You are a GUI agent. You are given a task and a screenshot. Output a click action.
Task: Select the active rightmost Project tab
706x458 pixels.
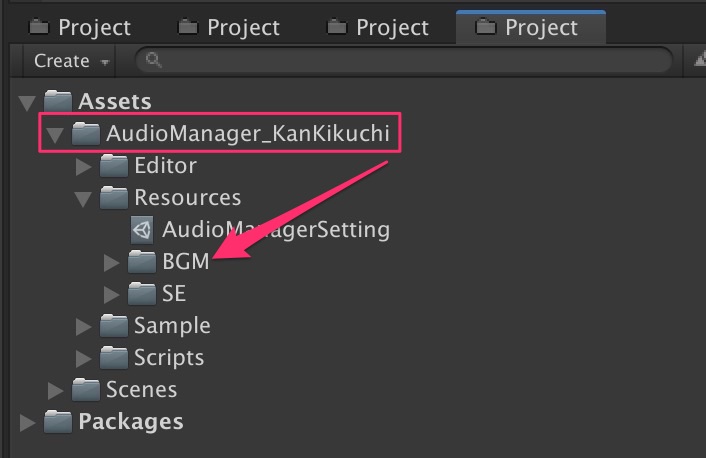529,28
